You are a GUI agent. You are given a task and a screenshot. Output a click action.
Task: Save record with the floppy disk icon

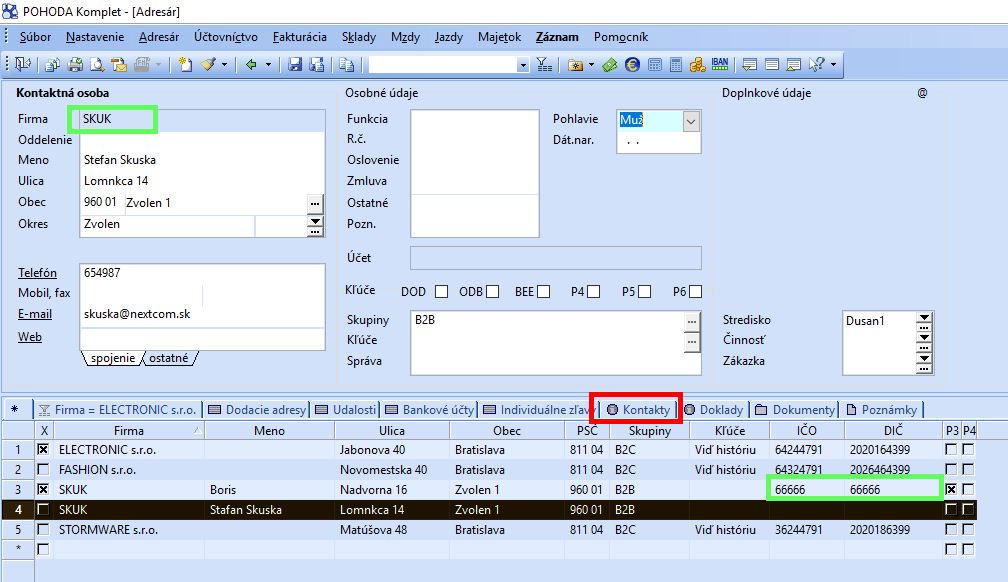click(x=295, y=64)
